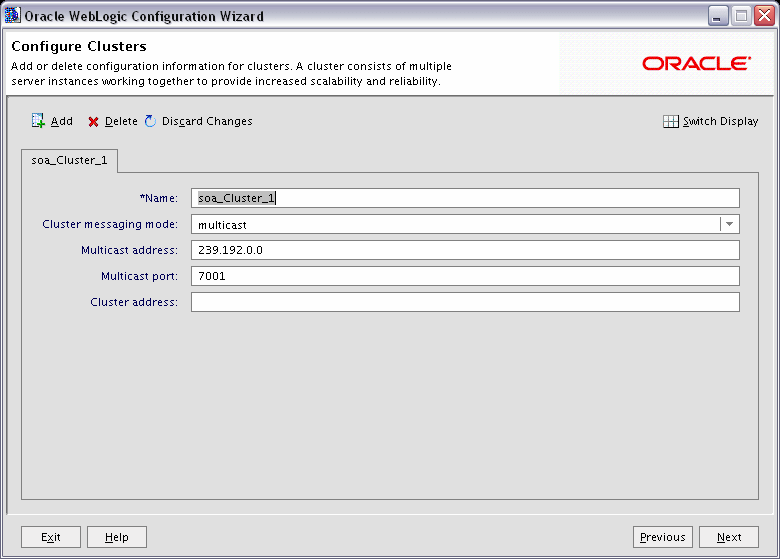Click the empty Cluster address field
The height and width of the screenshot is (559, 780).
coord(465,302)
